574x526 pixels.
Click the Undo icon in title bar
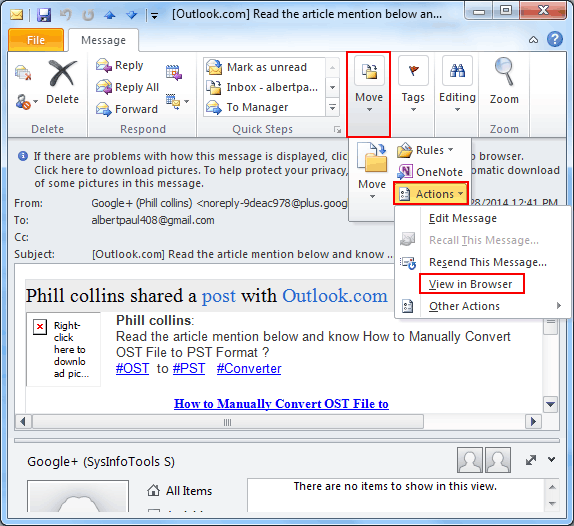tap(66, 15)
